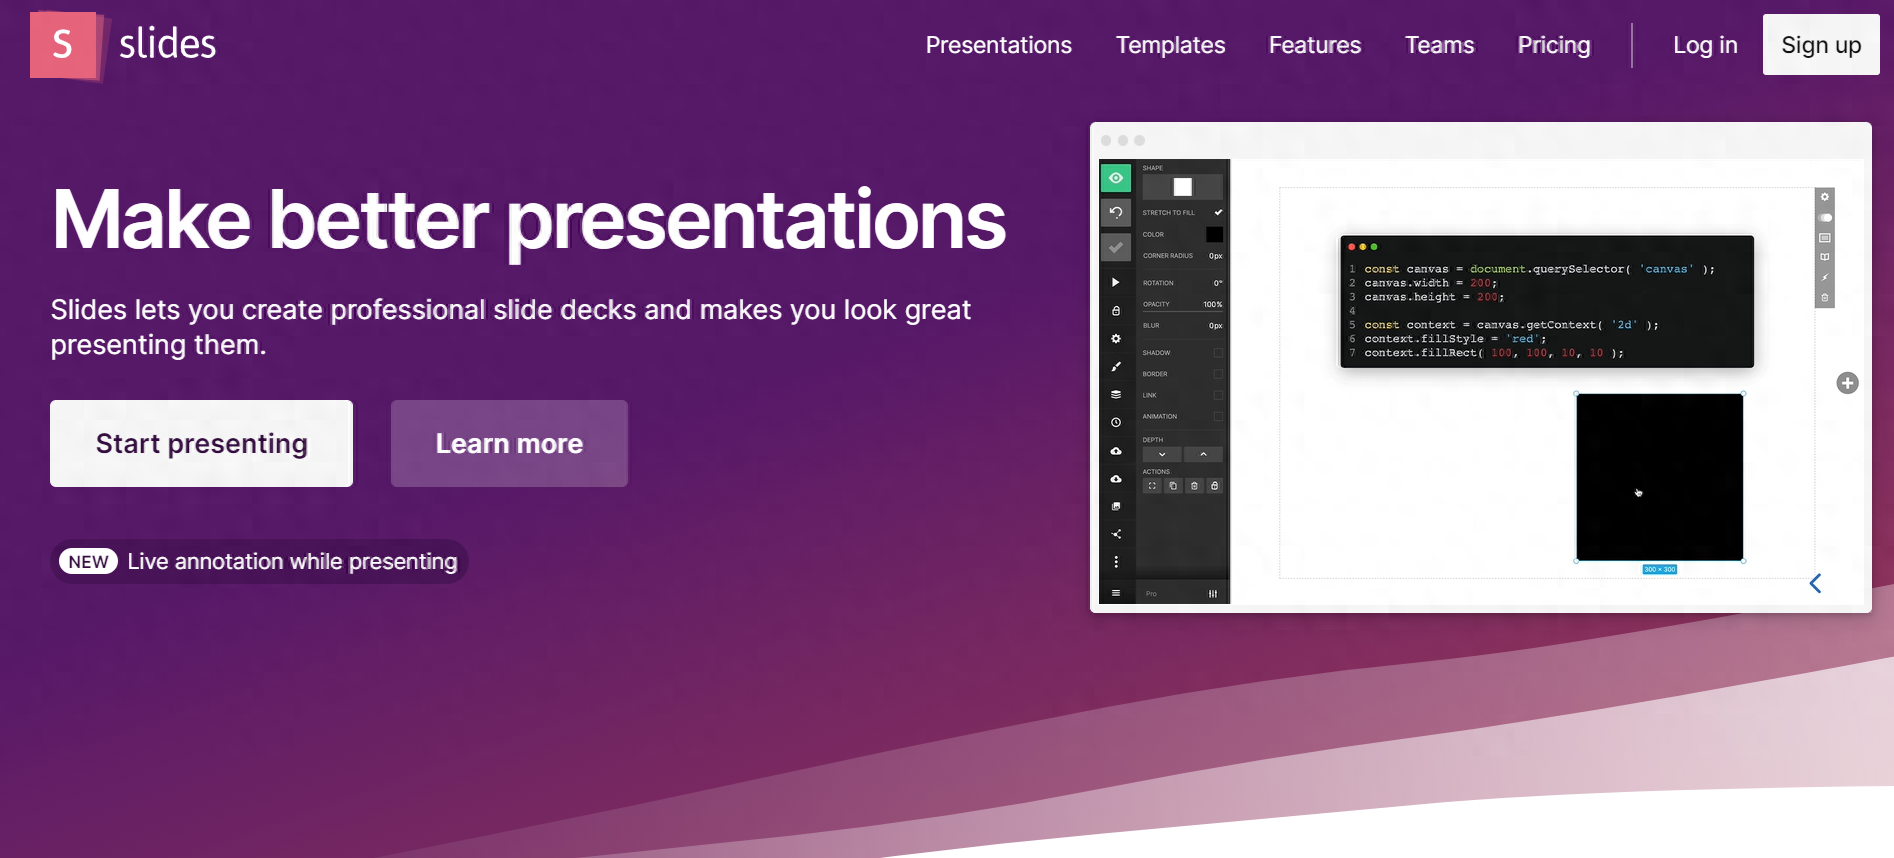Enable the Animation checkbox

pyautogui.click(x=1218, y=416)
